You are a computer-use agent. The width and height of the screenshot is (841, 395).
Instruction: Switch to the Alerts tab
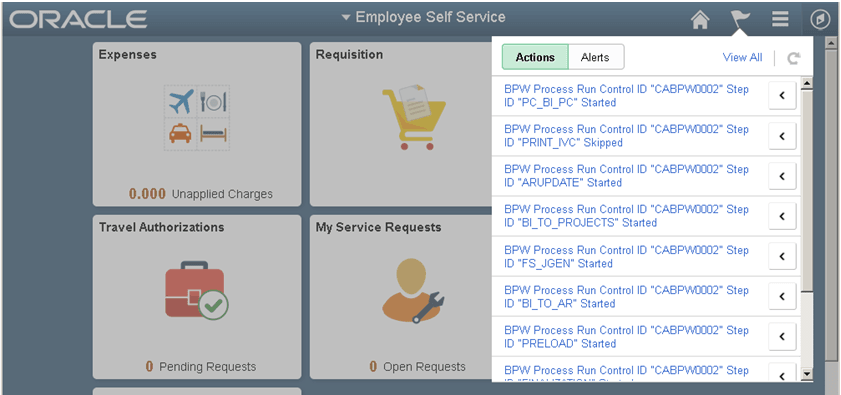595,57
